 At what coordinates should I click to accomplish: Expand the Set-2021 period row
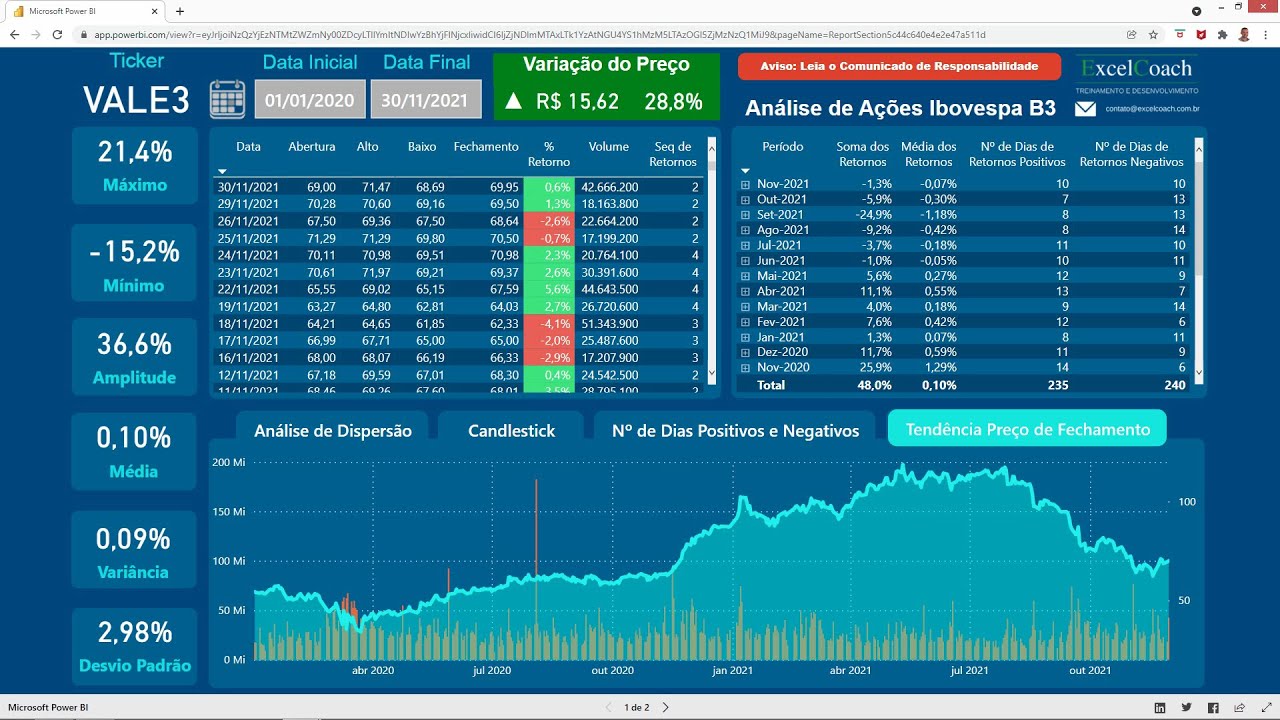tap(745, 215)
